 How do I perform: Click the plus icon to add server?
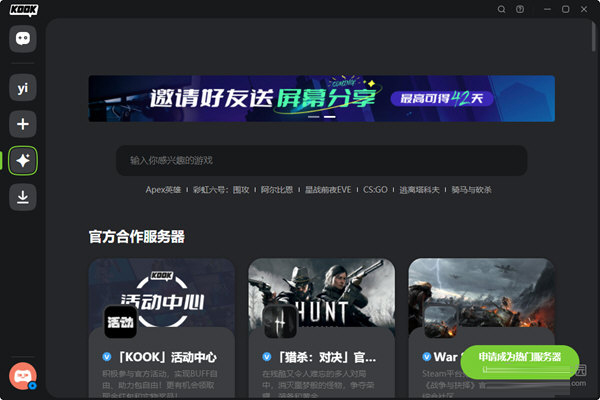[23, 124]
